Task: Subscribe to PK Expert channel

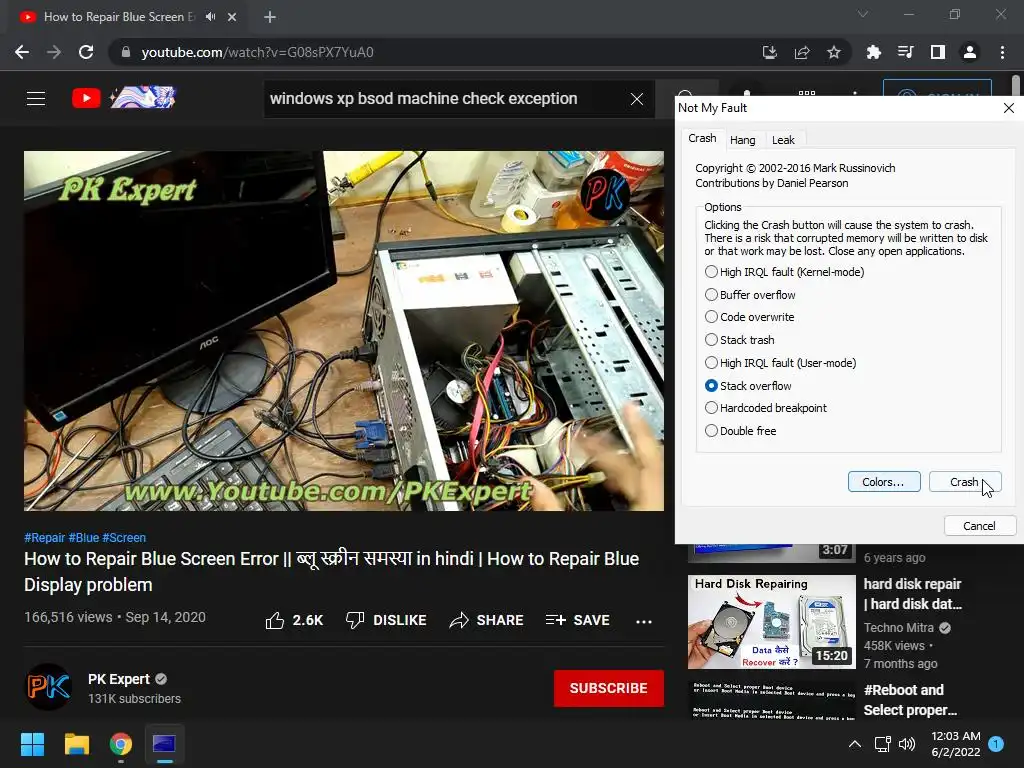Action: 609,688
